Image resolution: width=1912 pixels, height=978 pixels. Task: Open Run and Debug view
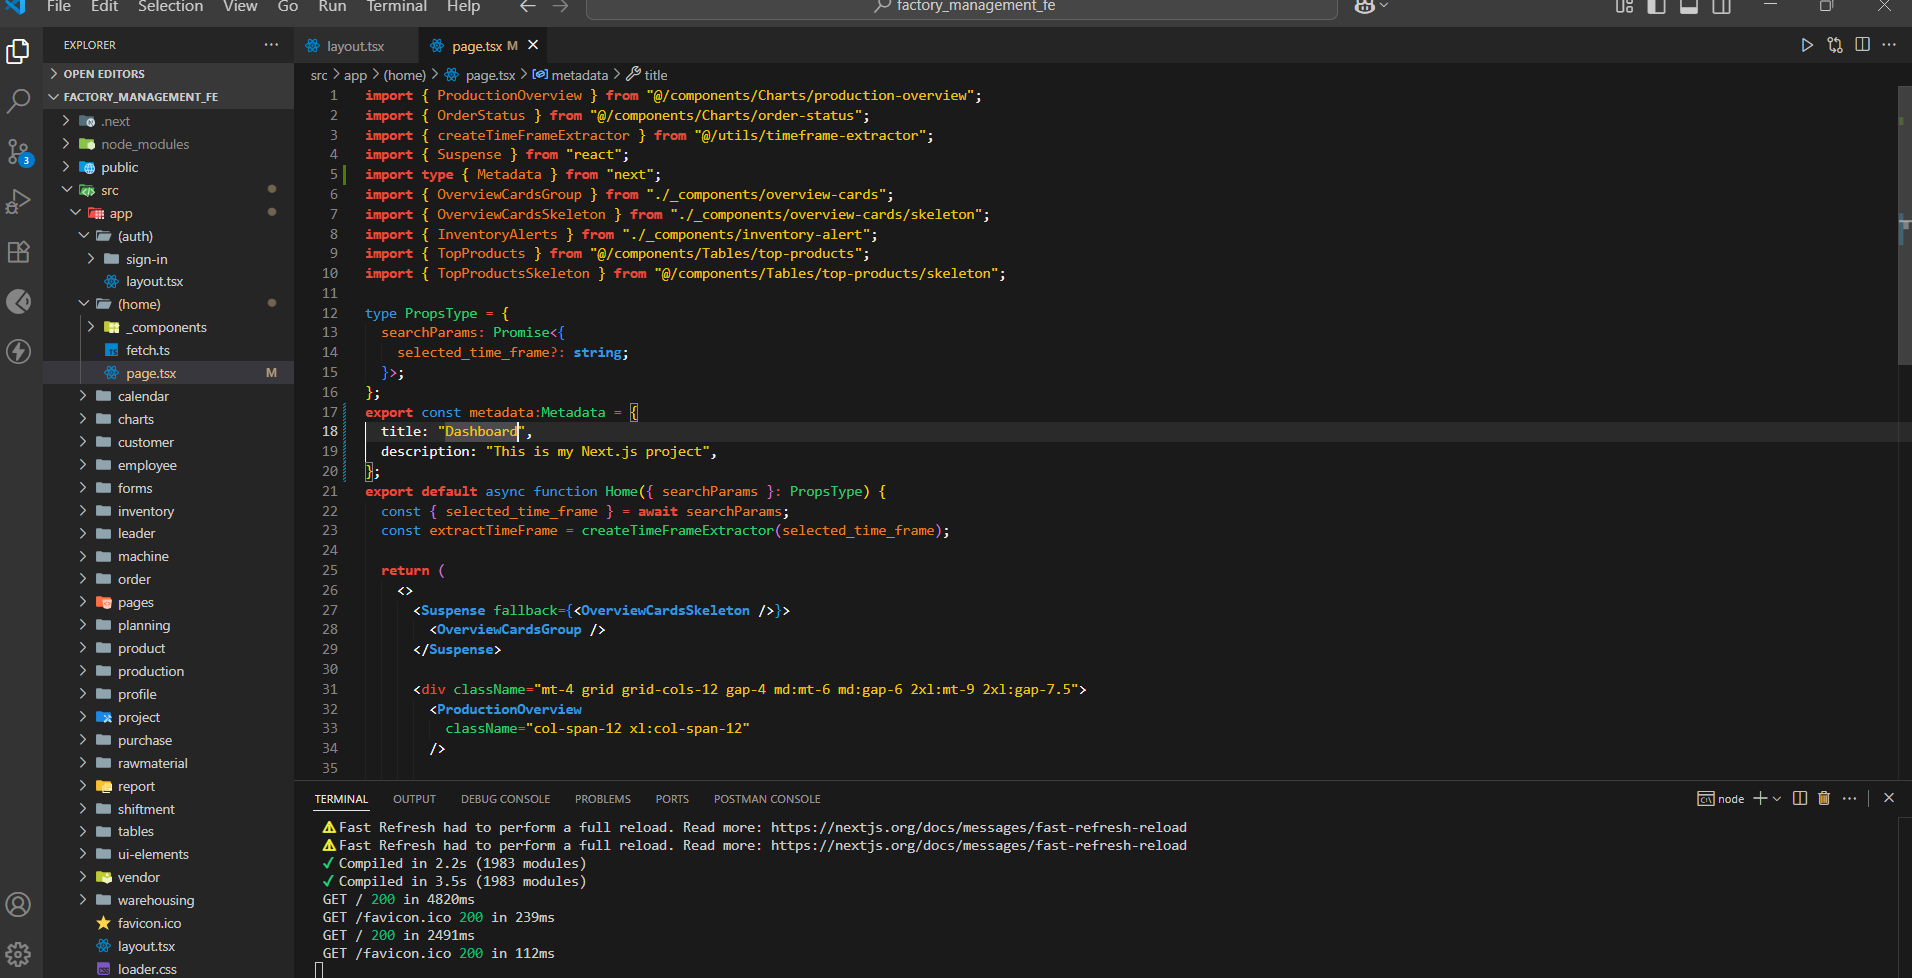coord(18,202)
